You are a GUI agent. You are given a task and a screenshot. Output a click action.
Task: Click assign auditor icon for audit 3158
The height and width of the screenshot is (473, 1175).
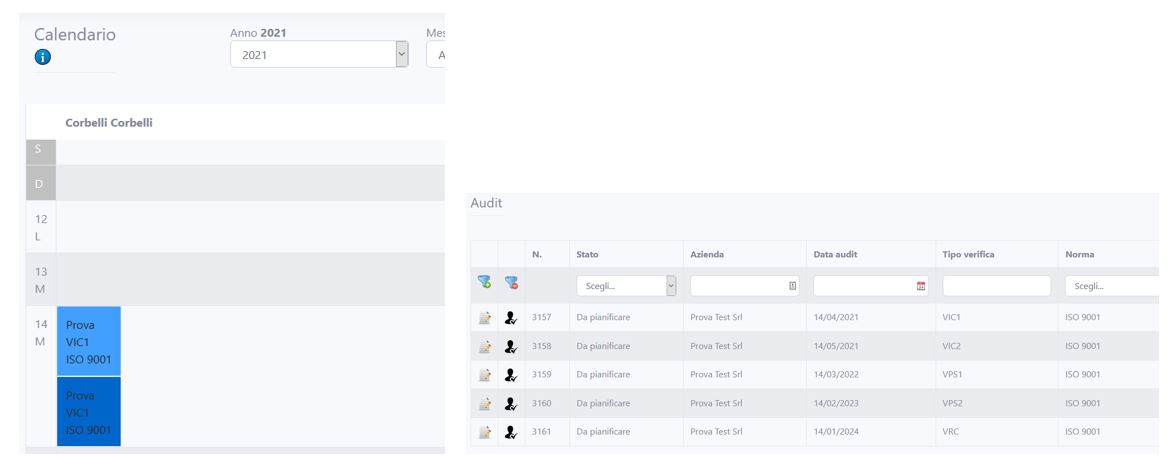(511, 347)
